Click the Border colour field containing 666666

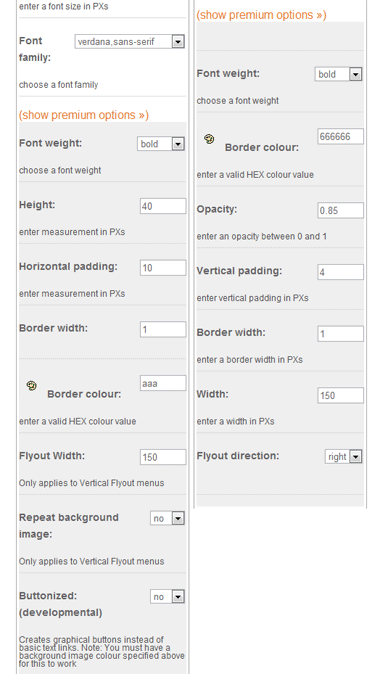point(340,136)
